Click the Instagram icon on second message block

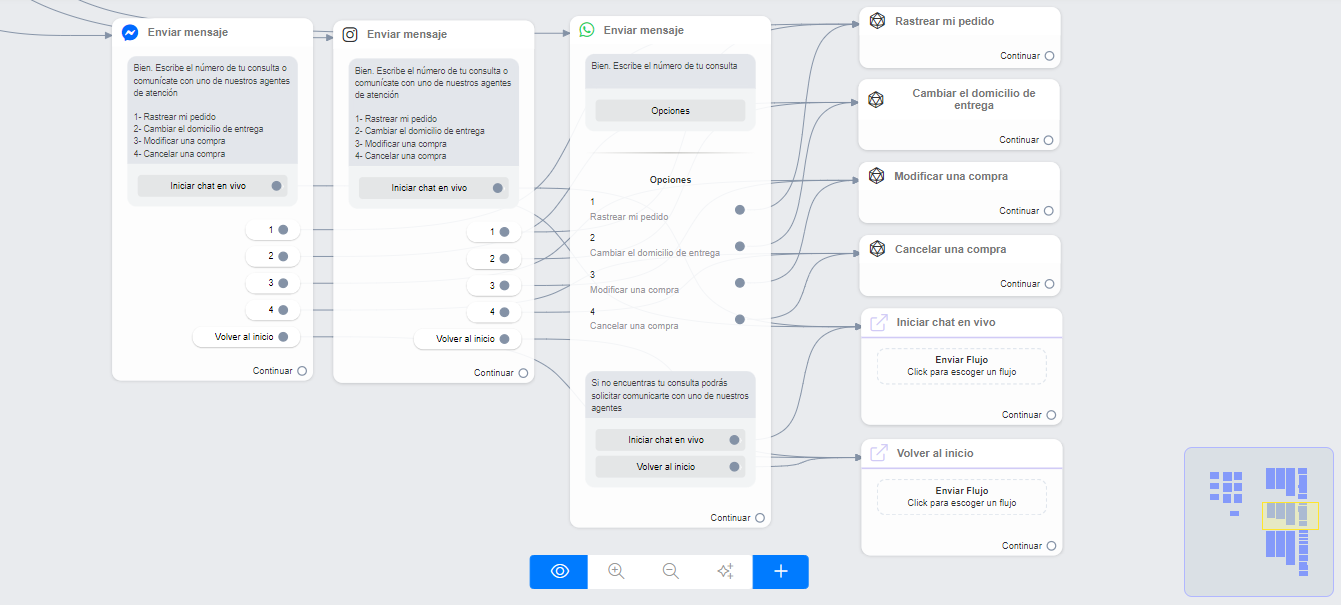(350, 34)
